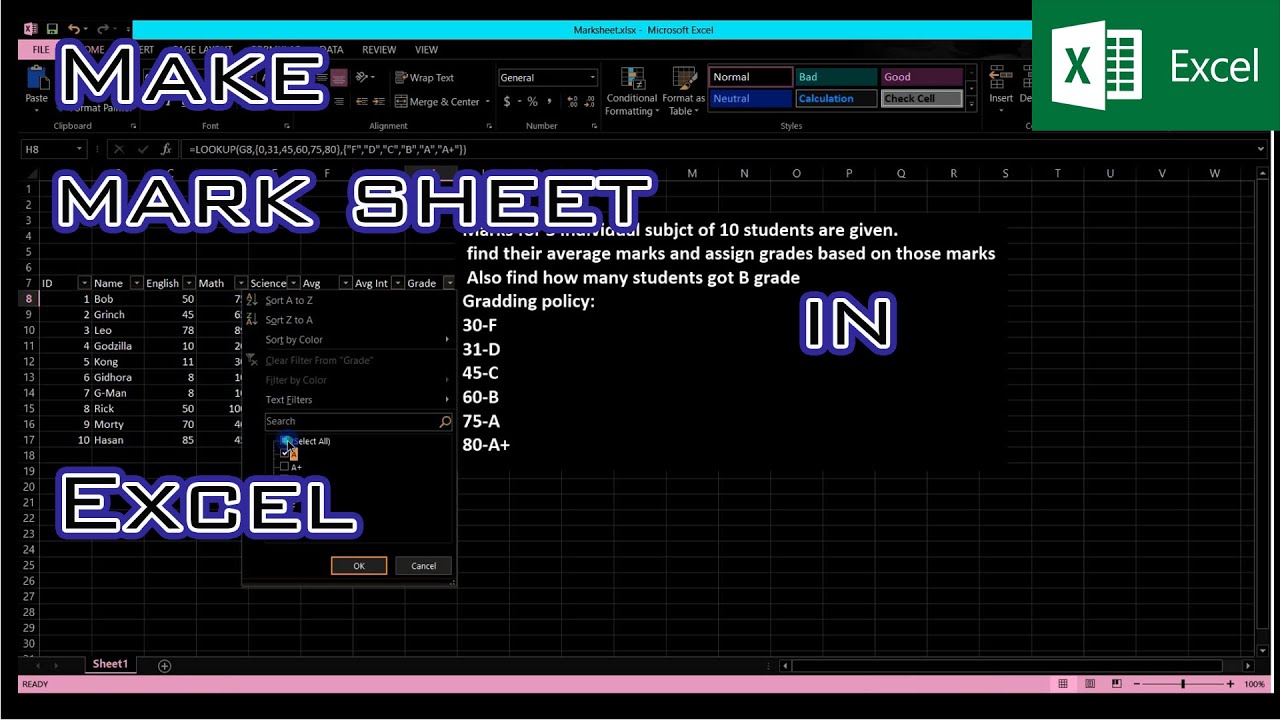Switch to the VIEW ribbon tab

pyautogui.click(x=426, y=49)
